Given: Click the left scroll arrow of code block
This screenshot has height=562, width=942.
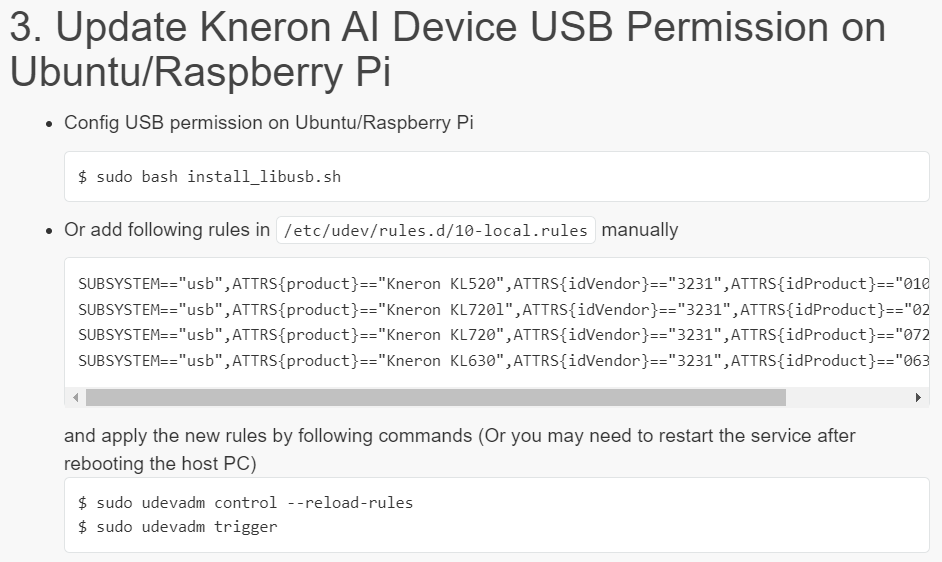Looking at the screenshot, I should coord(75,397).
